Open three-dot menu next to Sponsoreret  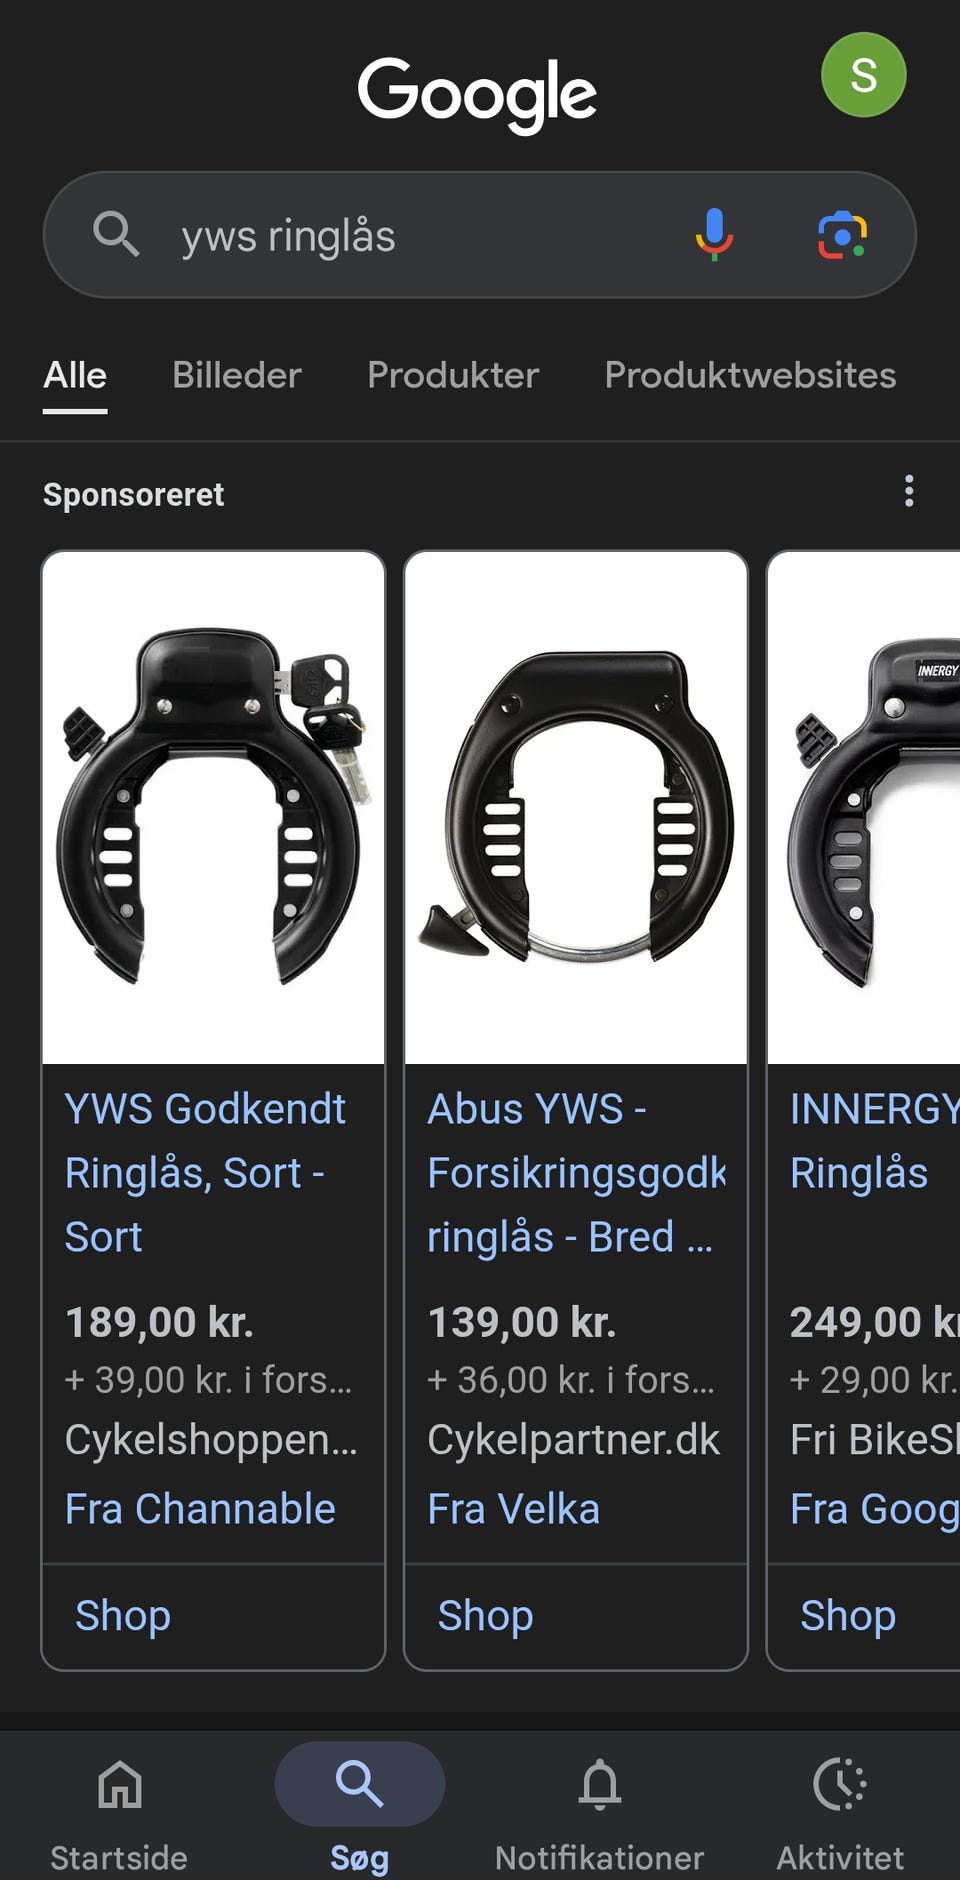point(908,491)
